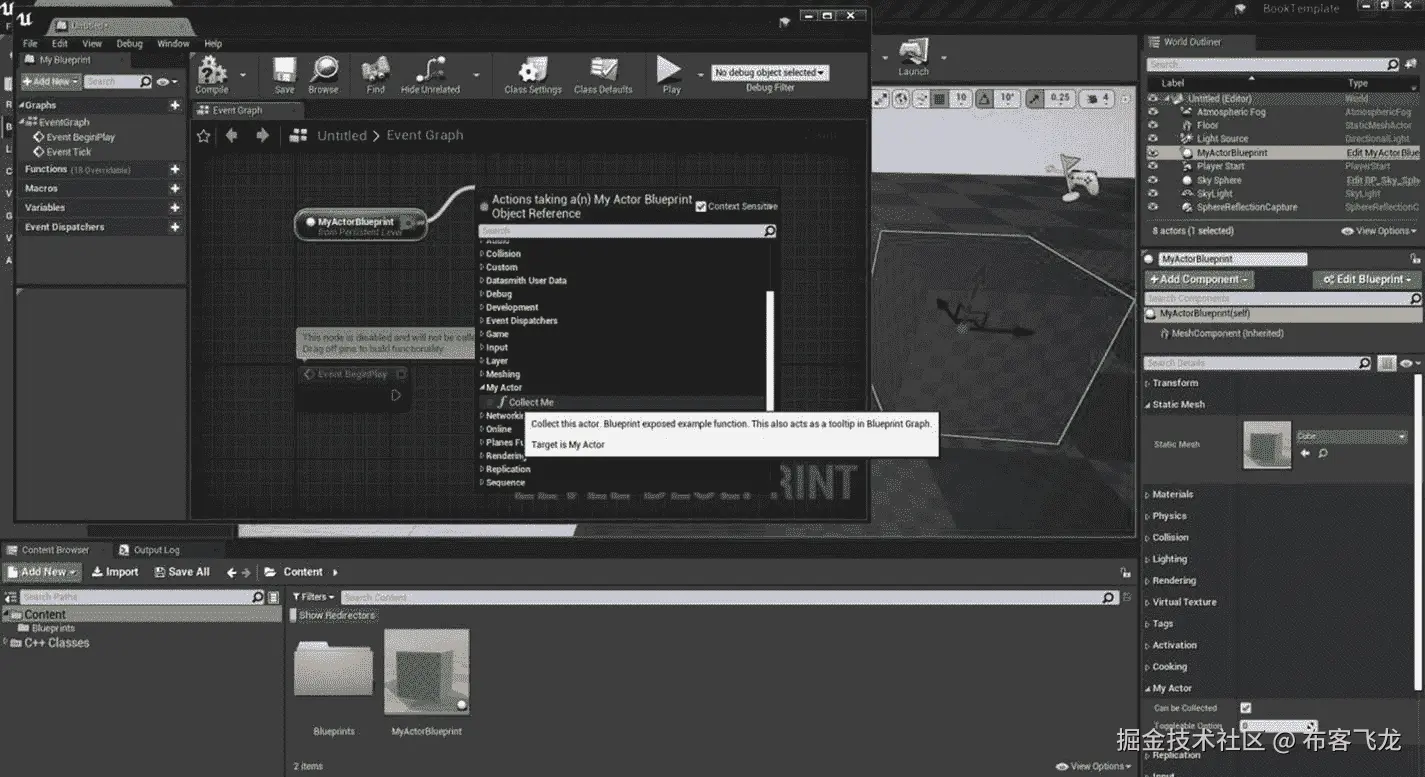Click the Toggleable Option value field
Screen dimensions: 1425x777
[1278, 726]
